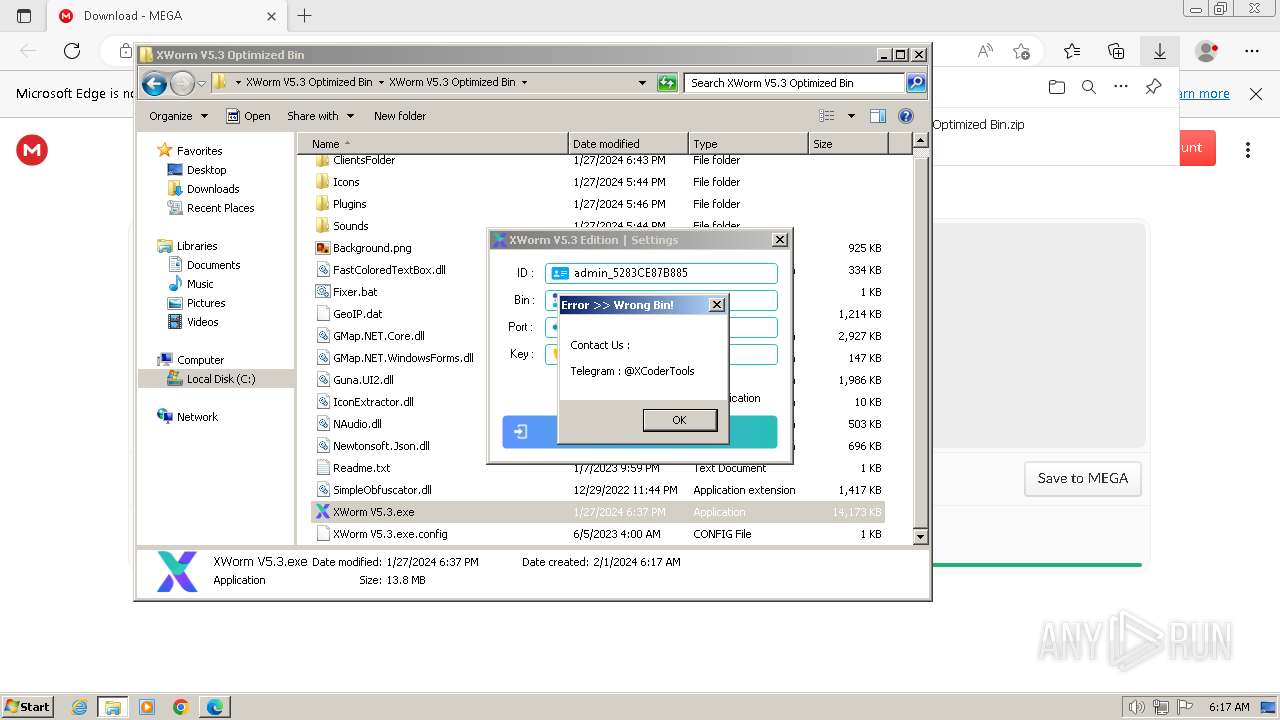Launch Internet Explorer from the taskbar
This screenshot has height=720, width=1280.
coord(79,707)
